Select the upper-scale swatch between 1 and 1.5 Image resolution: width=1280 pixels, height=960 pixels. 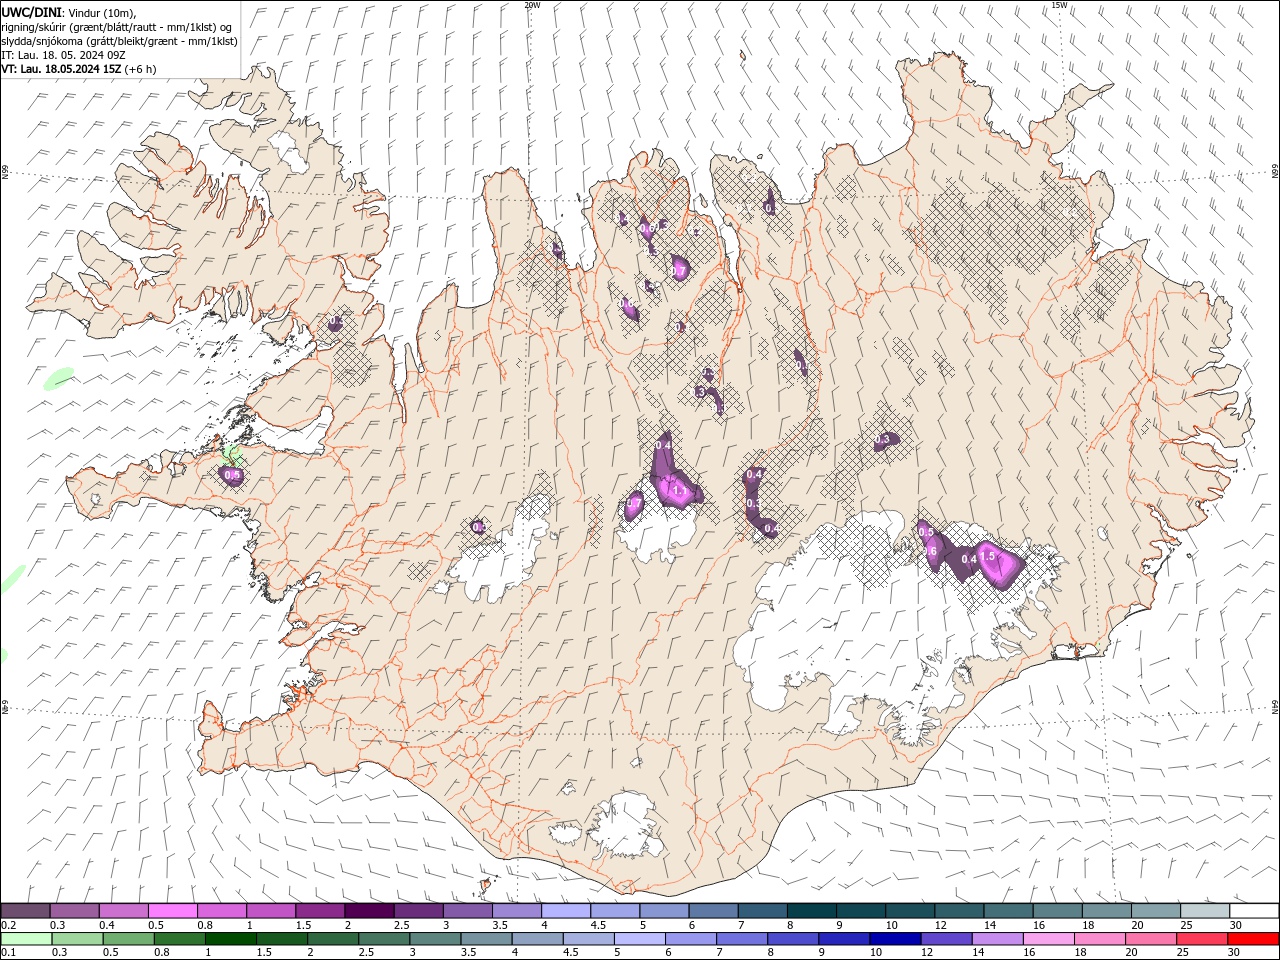coord(271,911)
